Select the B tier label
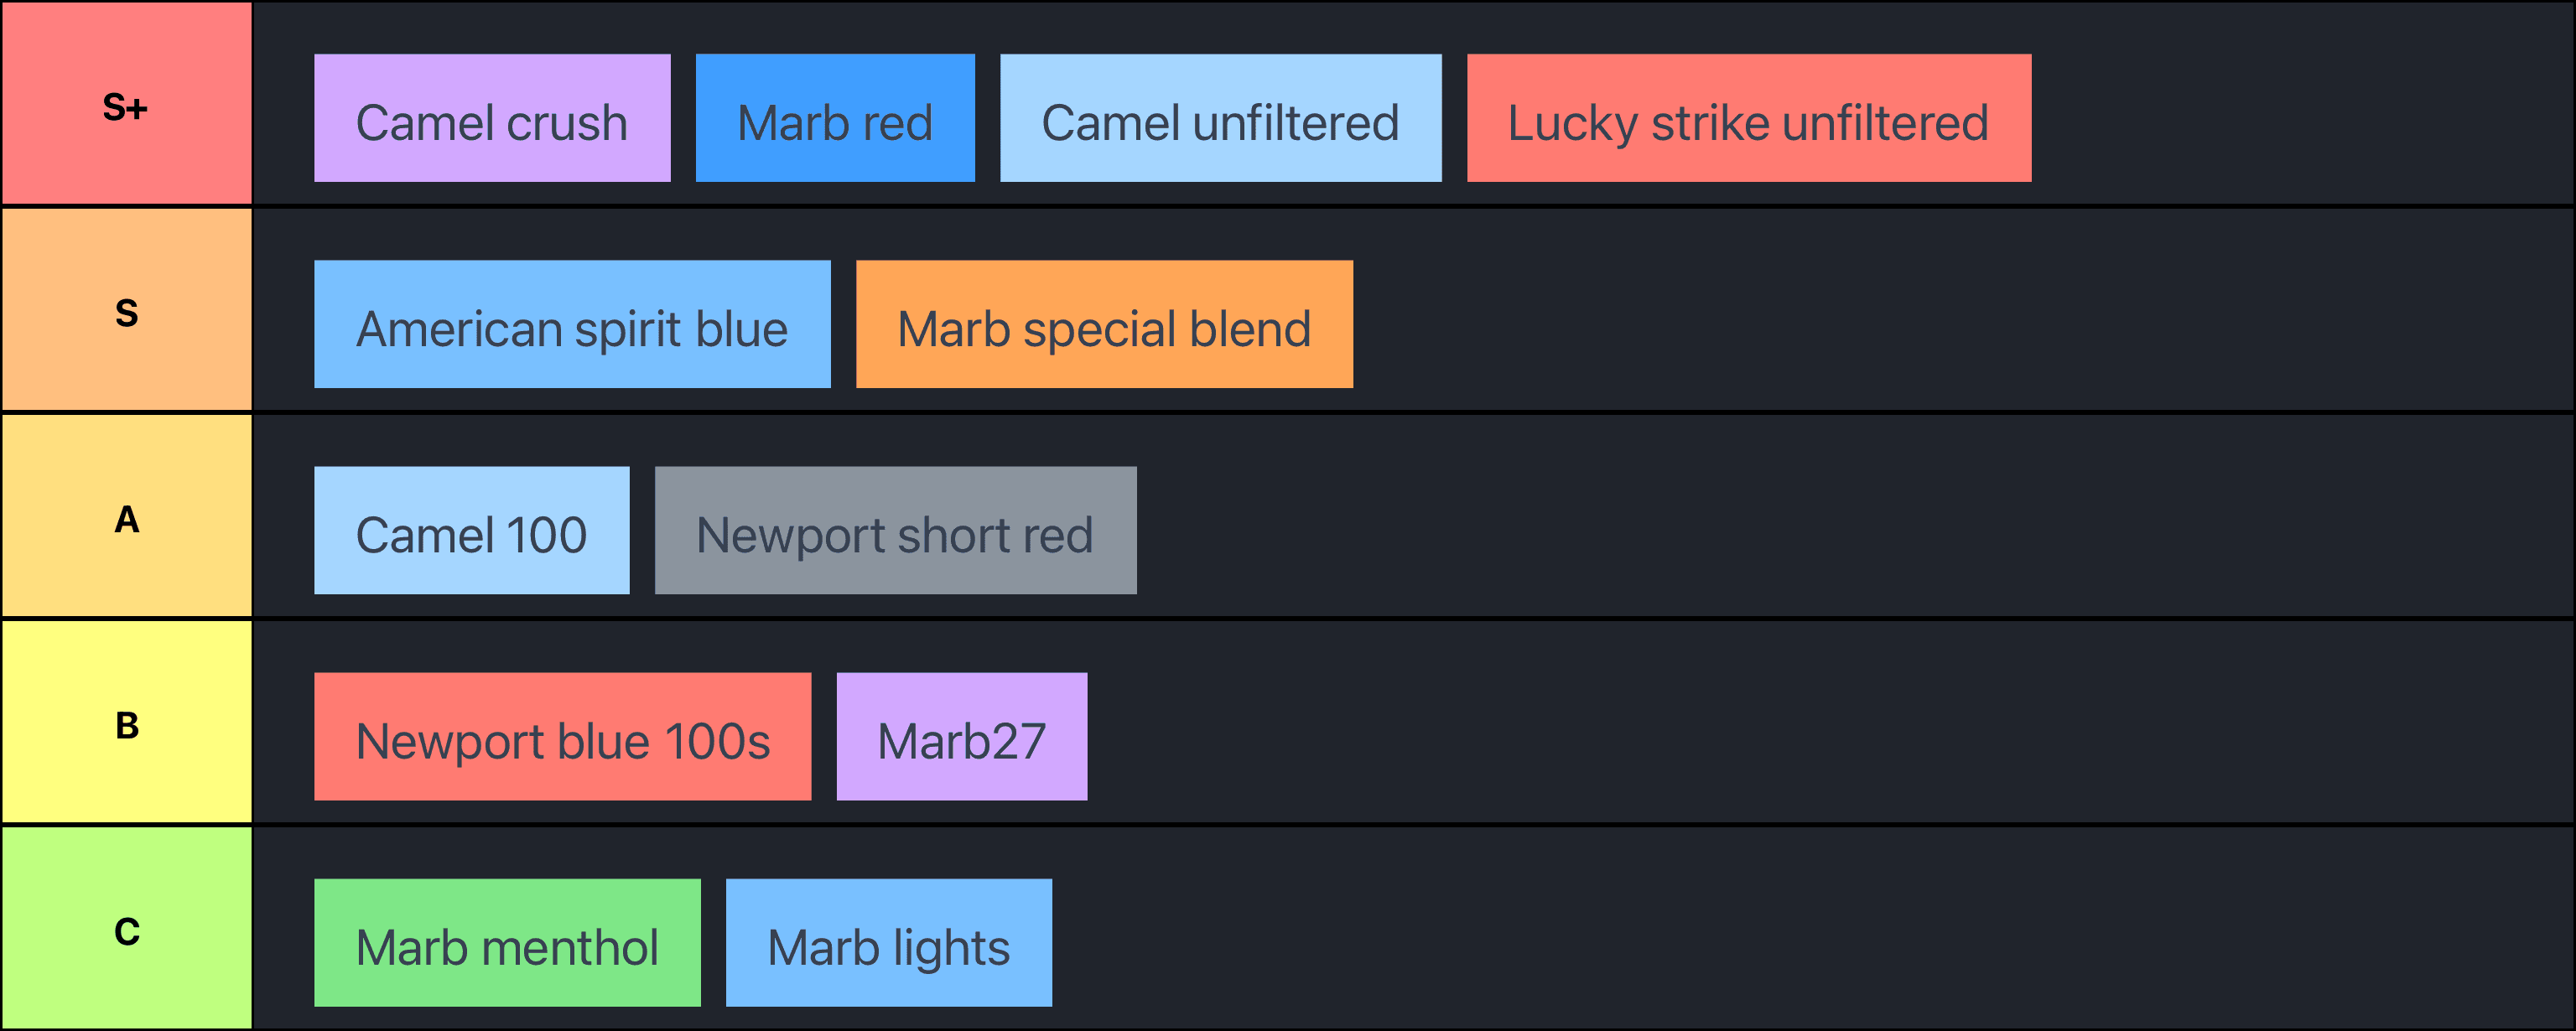Screen dimensions: 2576x1031 tap(126, 723)
